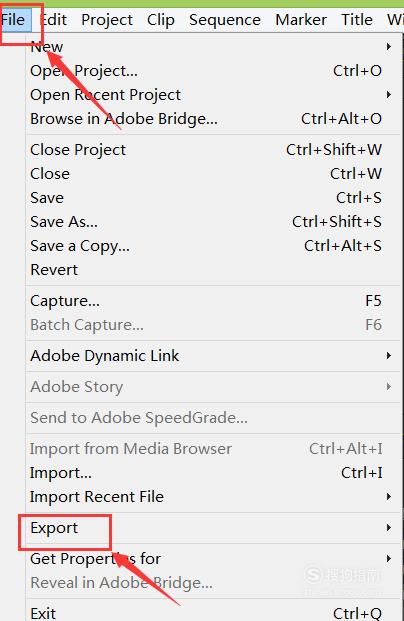The height and width of the screenshot is (621, 404).
Task: Open the Project menu
Action: [x=107, y=20]
